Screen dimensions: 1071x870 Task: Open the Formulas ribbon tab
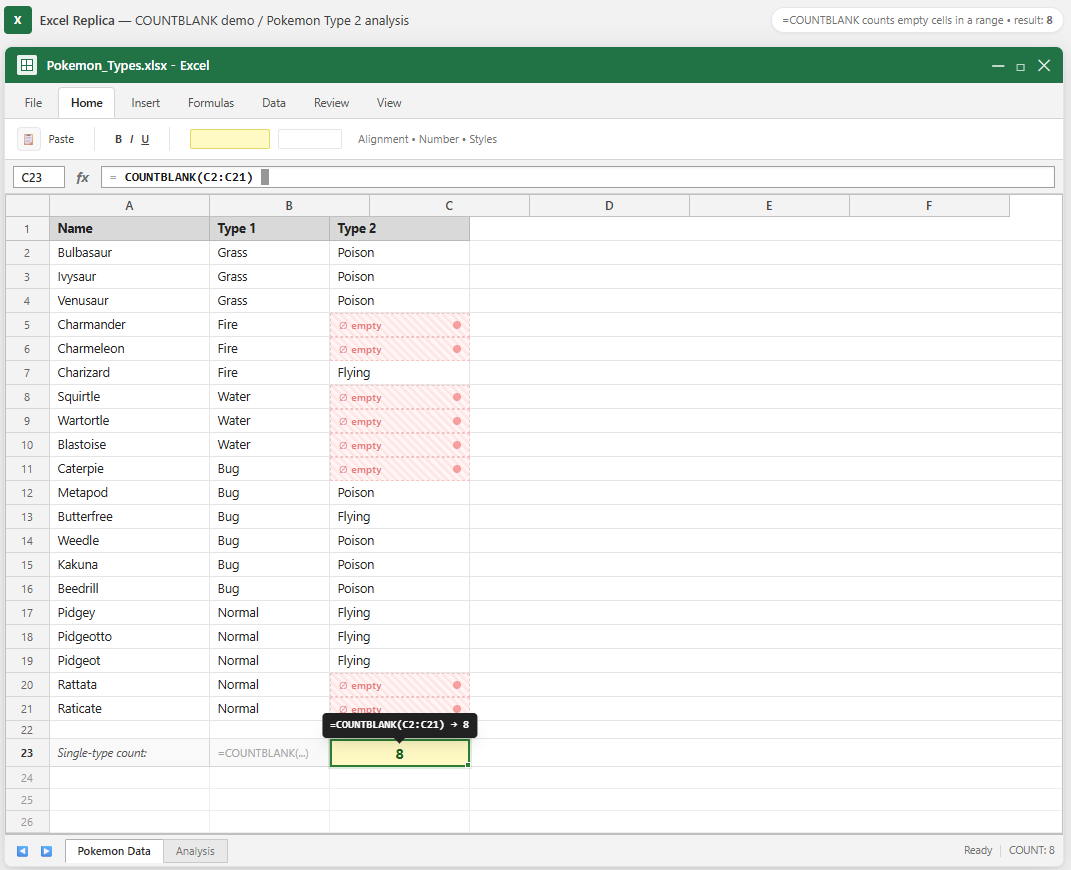pyautogui.click(x=211, y=103)
